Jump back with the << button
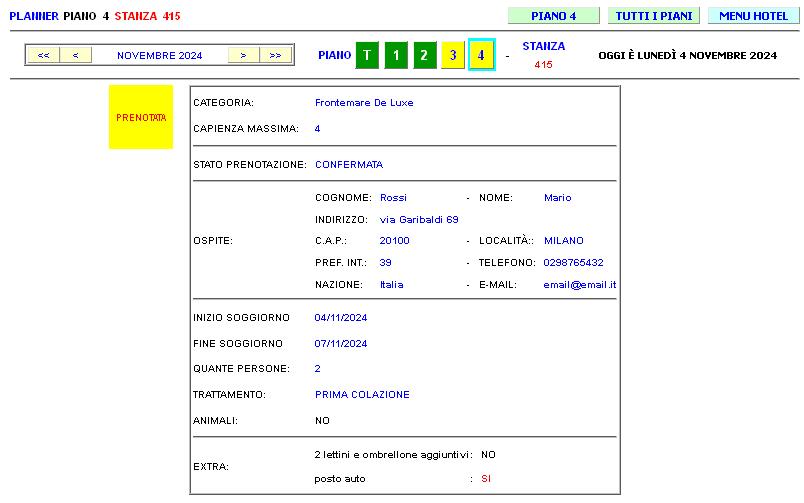804x503 pixels. [x=44, y=55]
